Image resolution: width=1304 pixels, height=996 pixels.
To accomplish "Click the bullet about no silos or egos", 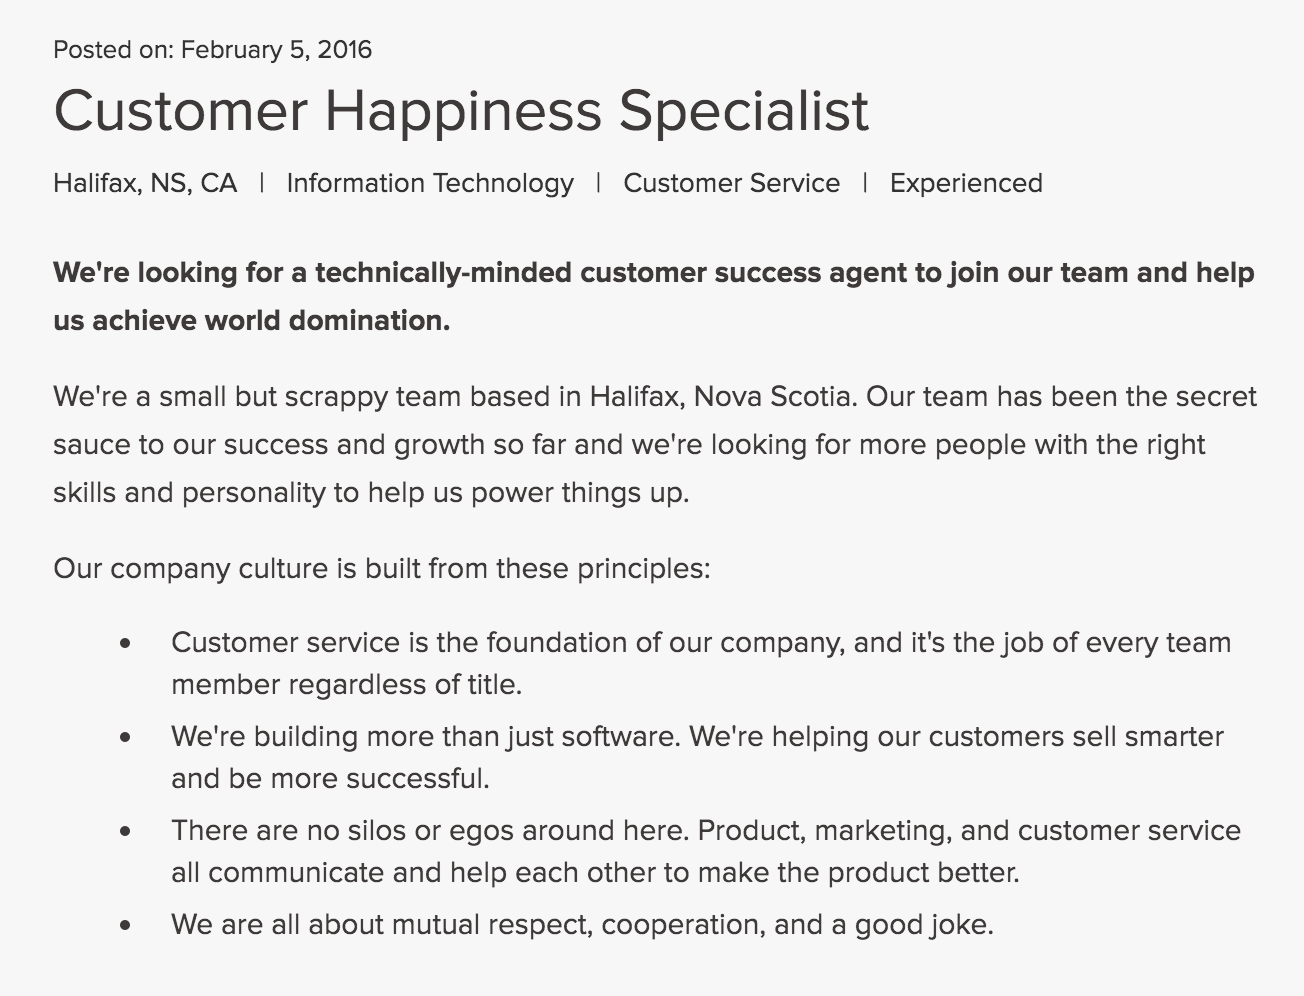I will 706,851.
